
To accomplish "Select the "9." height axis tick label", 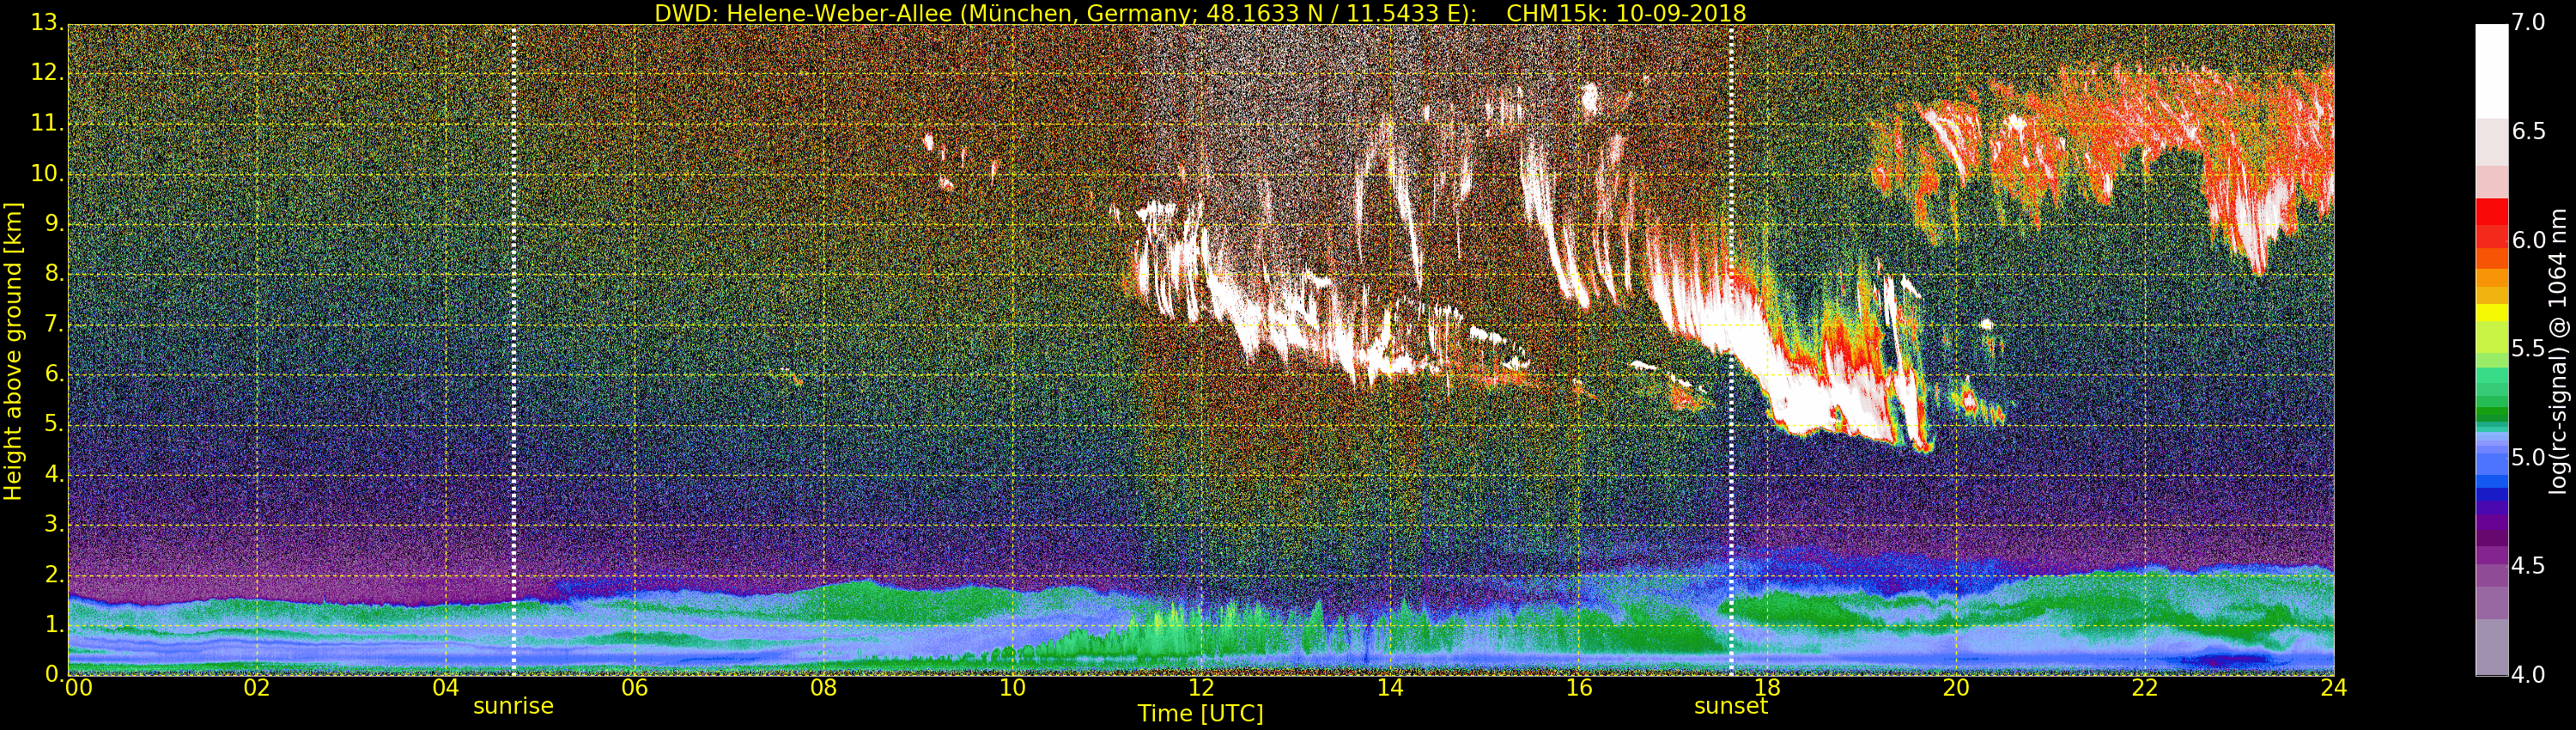I will [53, 224].
